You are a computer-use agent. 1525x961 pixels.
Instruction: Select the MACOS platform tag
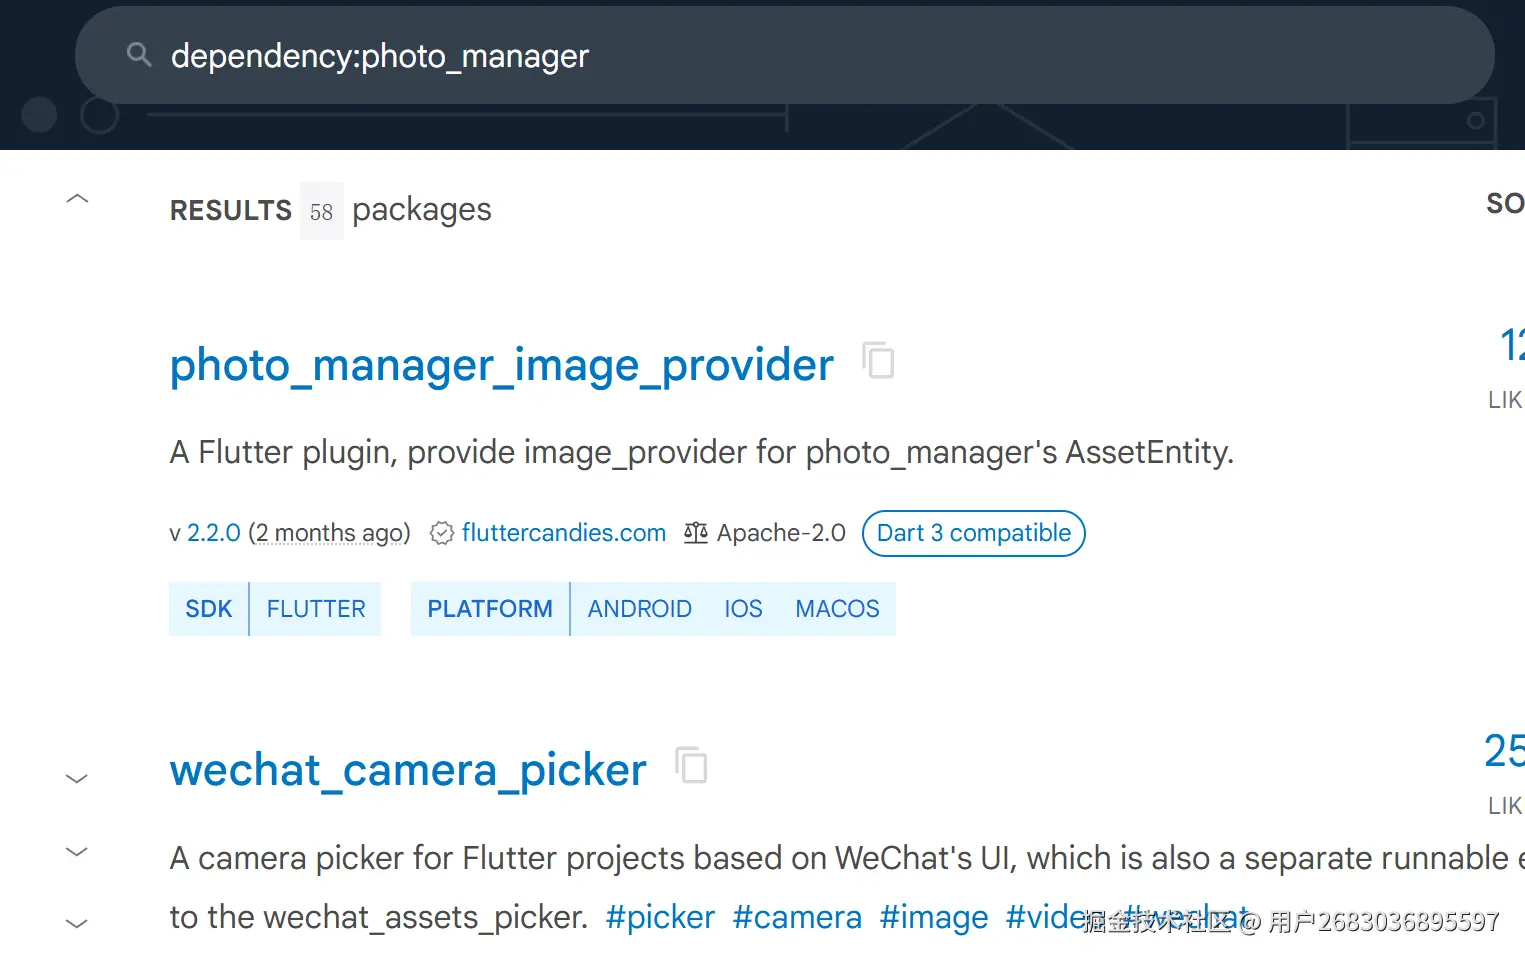(x=837, y=609)
